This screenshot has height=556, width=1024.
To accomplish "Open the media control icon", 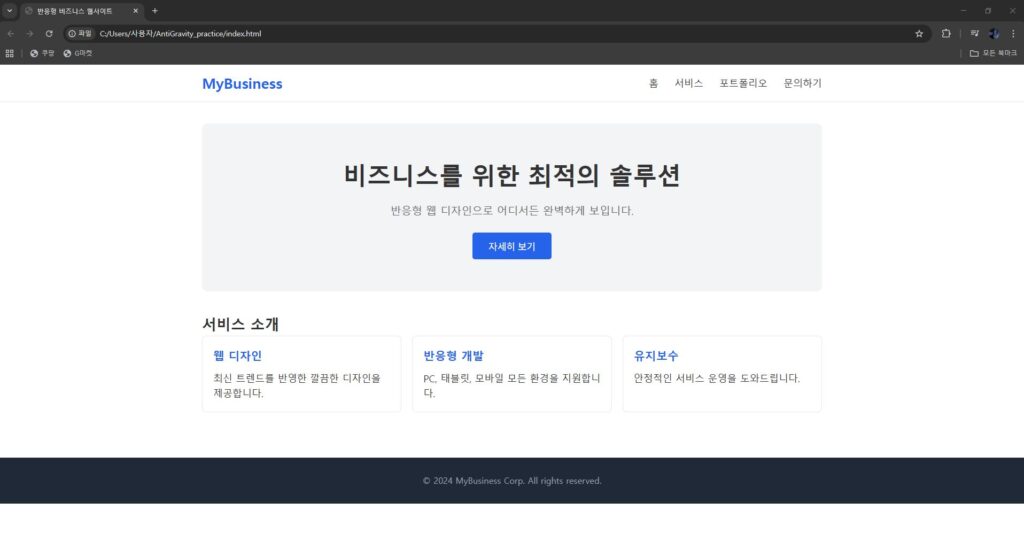I will [974, 33].
